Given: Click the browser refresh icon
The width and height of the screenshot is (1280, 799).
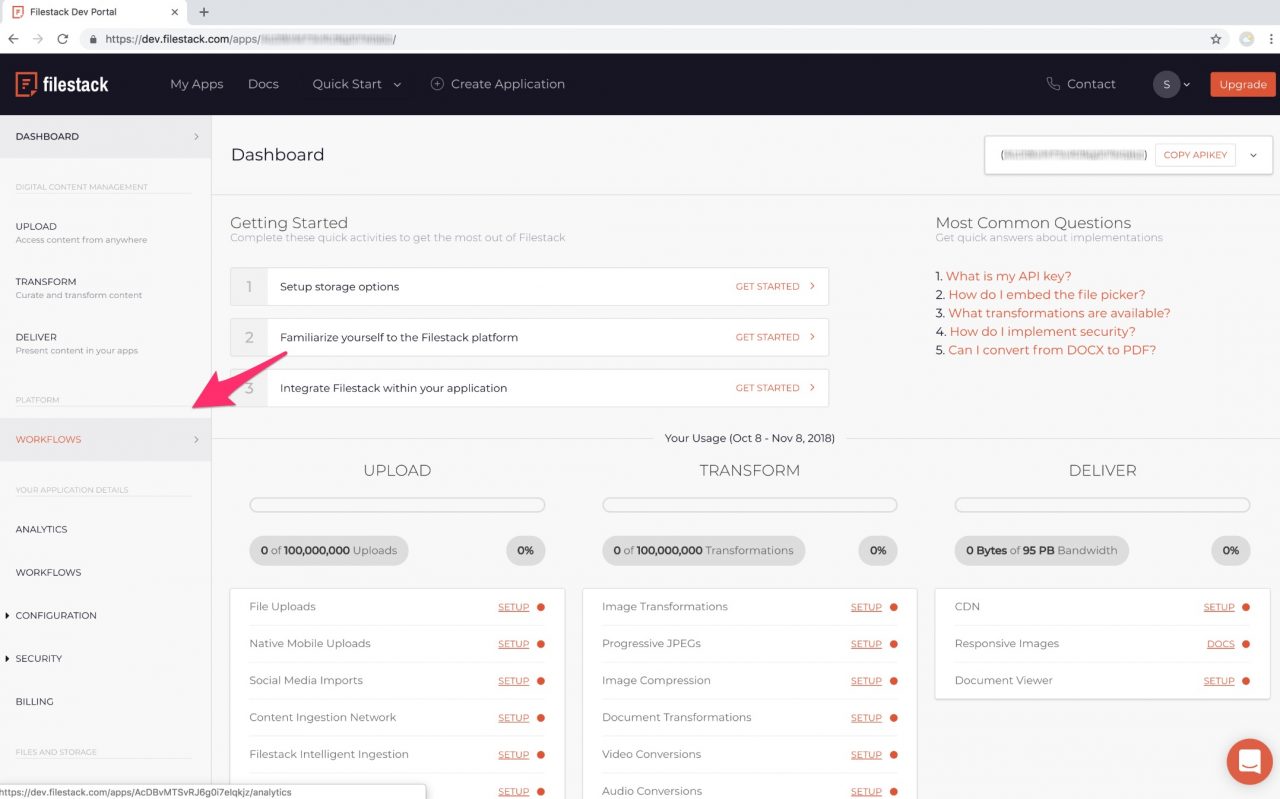Looking at the screenshot, I should (x=63, y=39).
